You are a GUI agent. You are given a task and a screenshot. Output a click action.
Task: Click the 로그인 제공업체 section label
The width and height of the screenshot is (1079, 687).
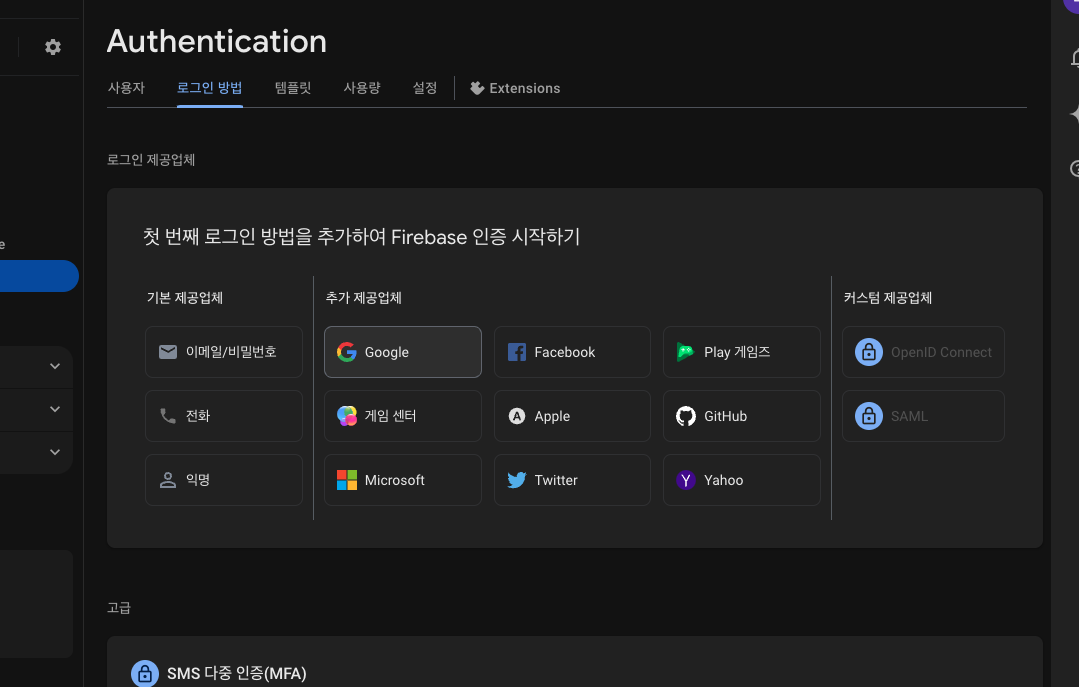pos(151,160)
